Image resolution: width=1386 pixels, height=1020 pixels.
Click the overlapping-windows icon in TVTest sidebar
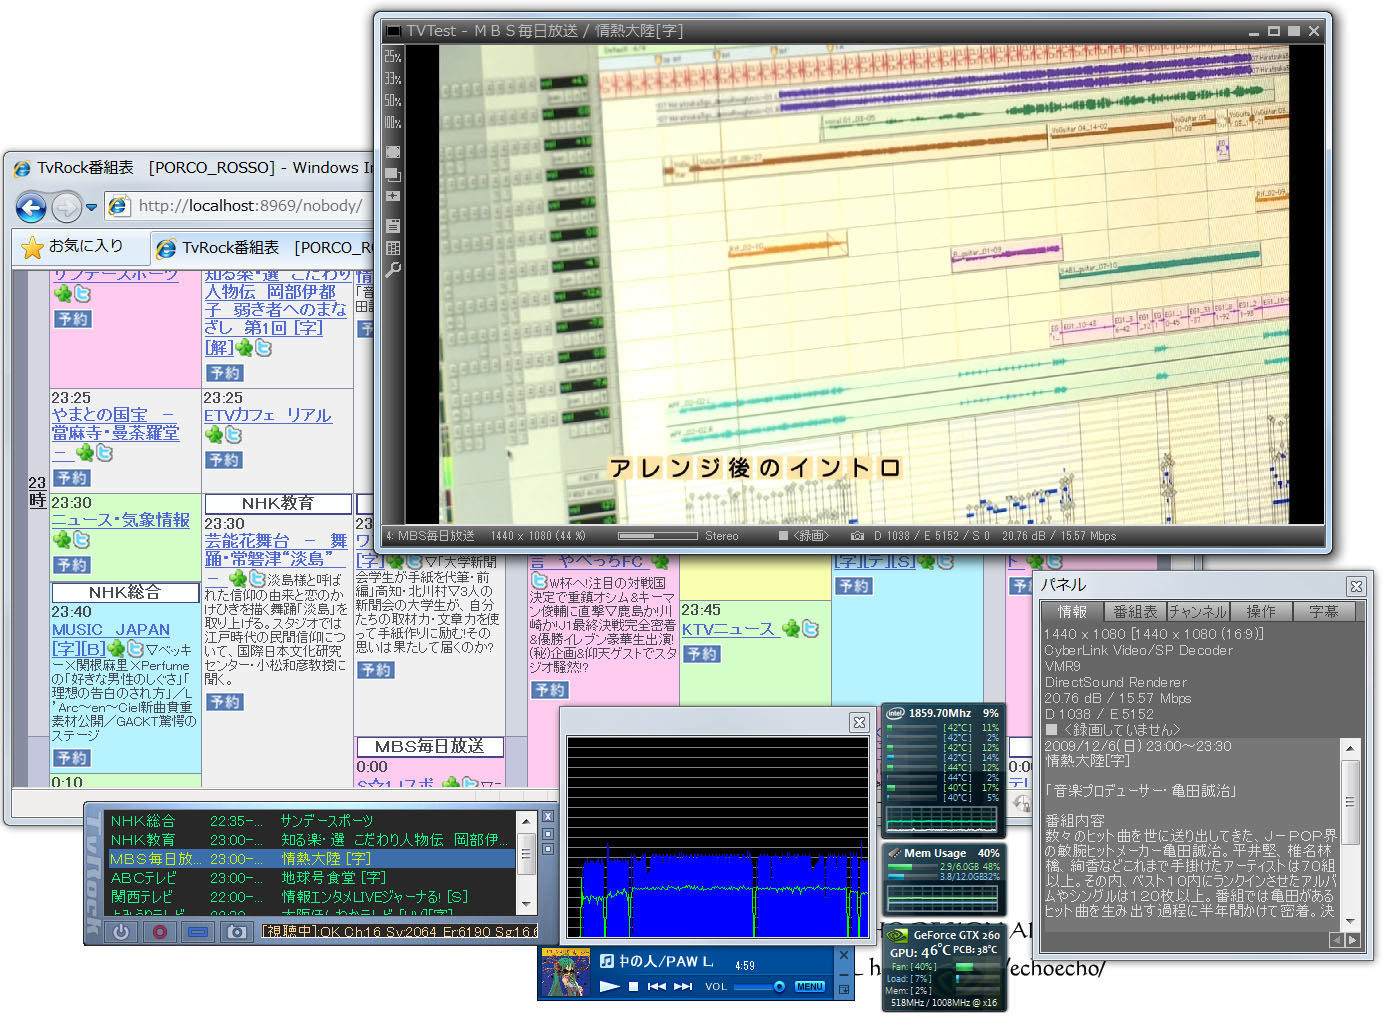tap(393, 174)
